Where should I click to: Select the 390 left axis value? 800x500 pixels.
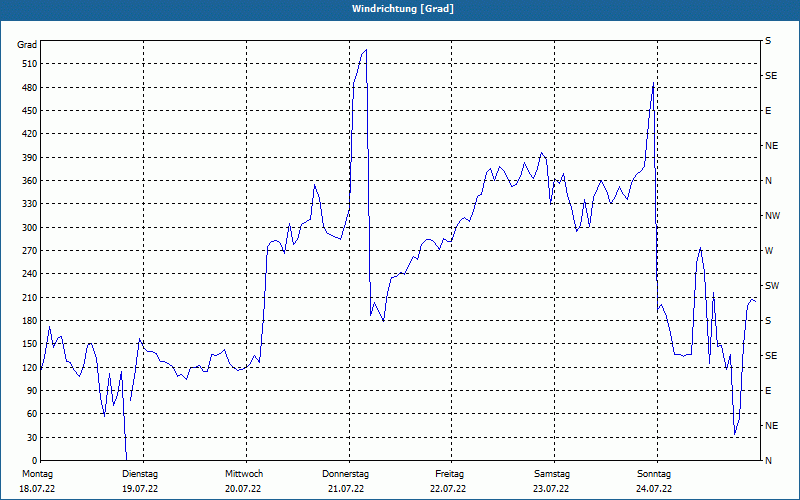click(30, 158)
